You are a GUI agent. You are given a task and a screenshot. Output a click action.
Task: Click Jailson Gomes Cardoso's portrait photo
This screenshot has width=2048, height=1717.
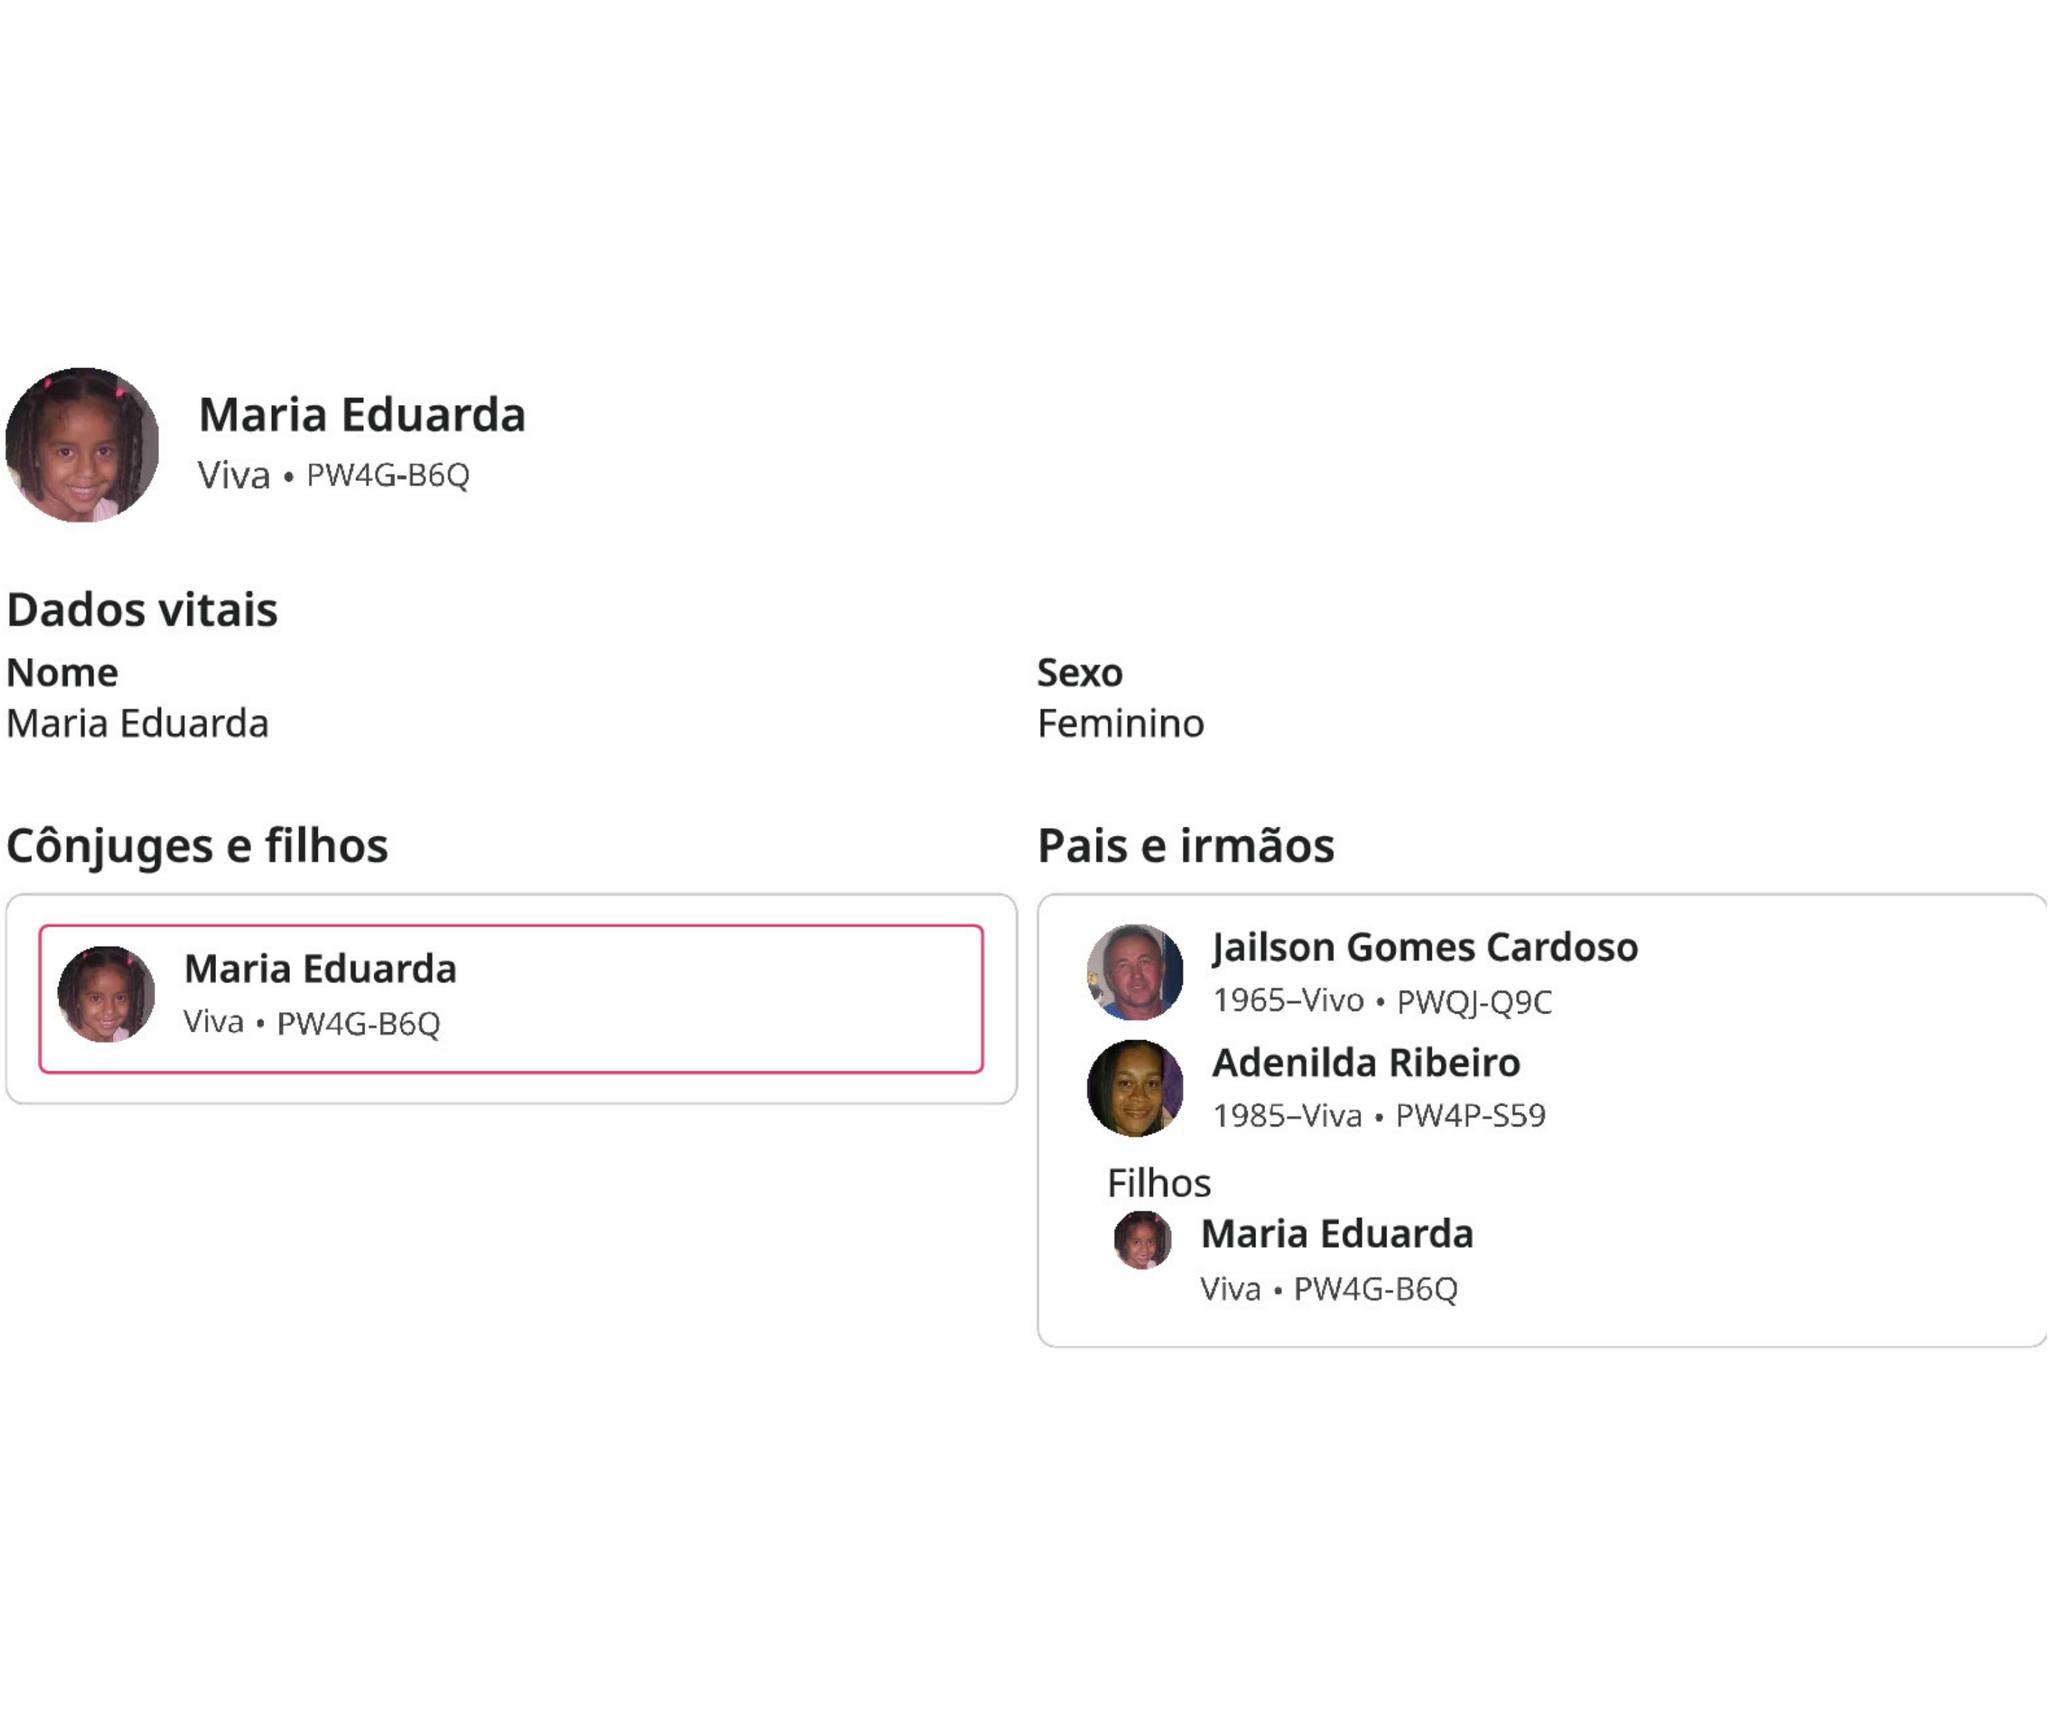(1135, 972)
